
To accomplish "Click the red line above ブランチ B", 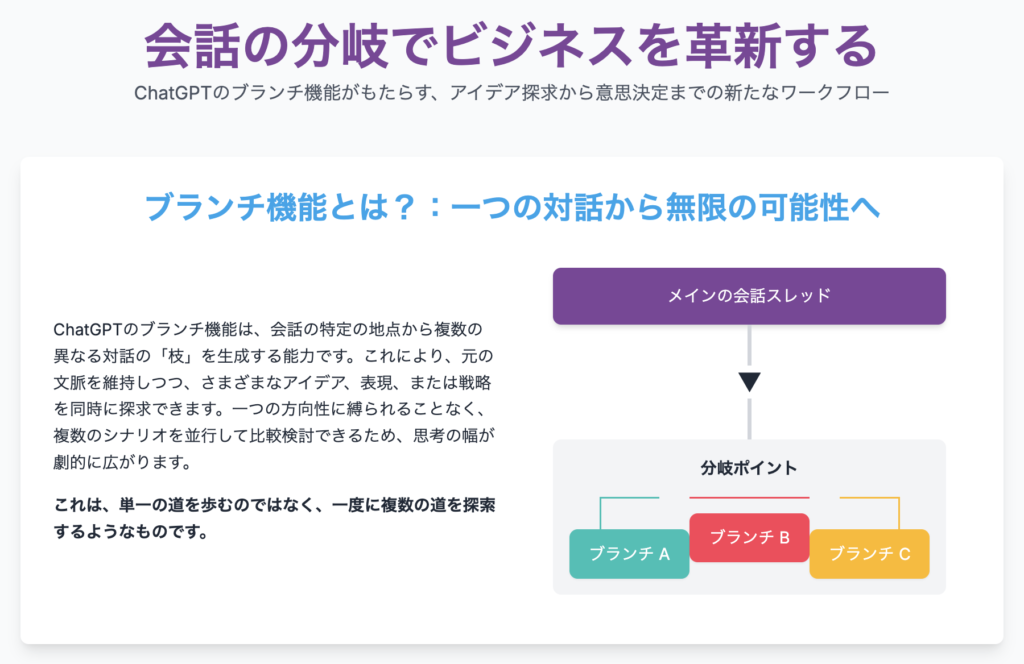I will (x=749, y=497).
